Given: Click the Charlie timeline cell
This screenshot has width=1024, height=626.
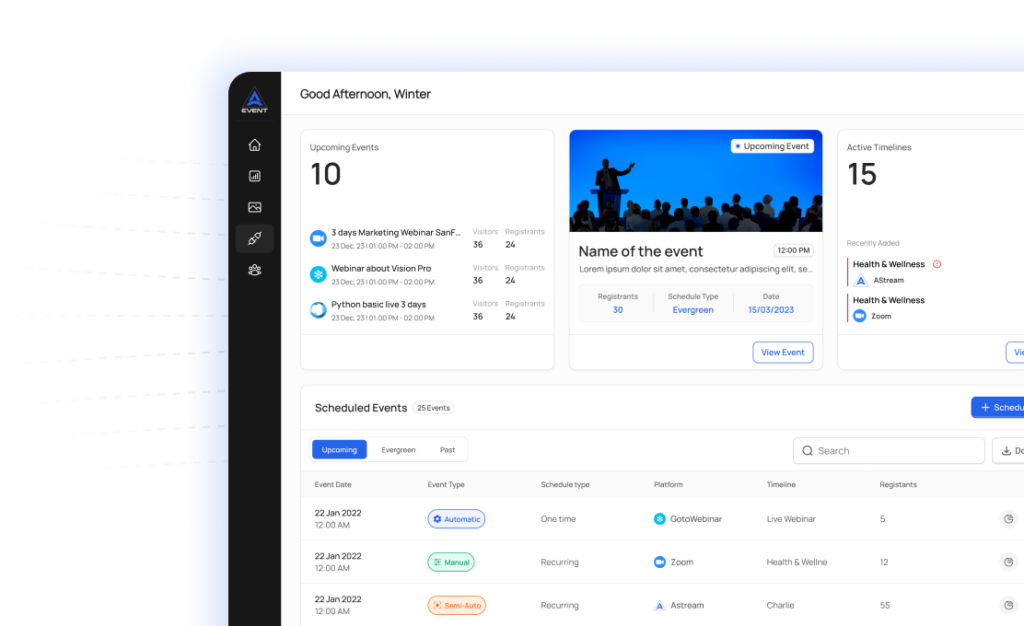Looking at the screenshot, I should pos(780,605).
